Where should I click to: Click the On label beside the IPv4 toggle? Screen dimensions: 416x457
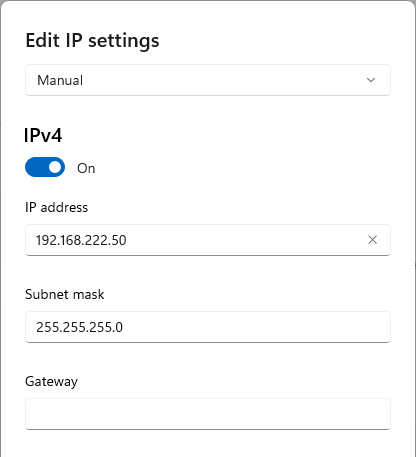click(86, 168)
